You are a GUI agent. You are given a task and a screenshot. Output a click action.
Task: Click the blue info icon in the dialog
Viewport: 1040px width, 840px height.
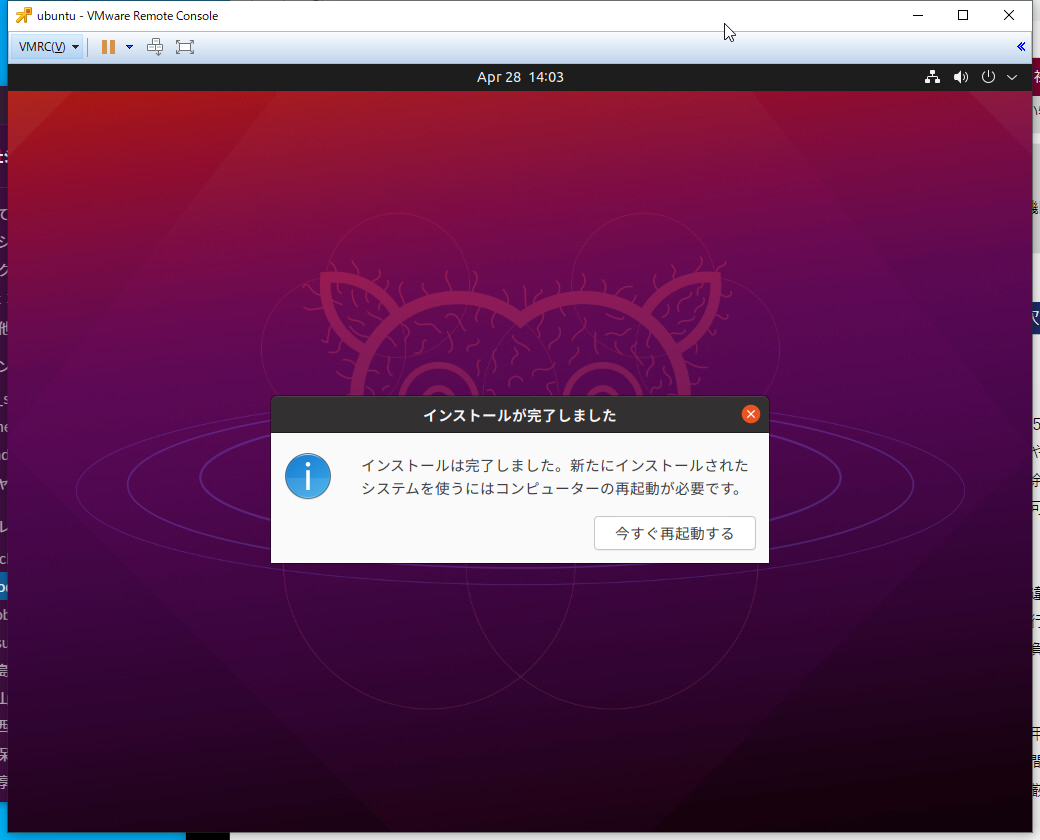(x=308, y=476)
